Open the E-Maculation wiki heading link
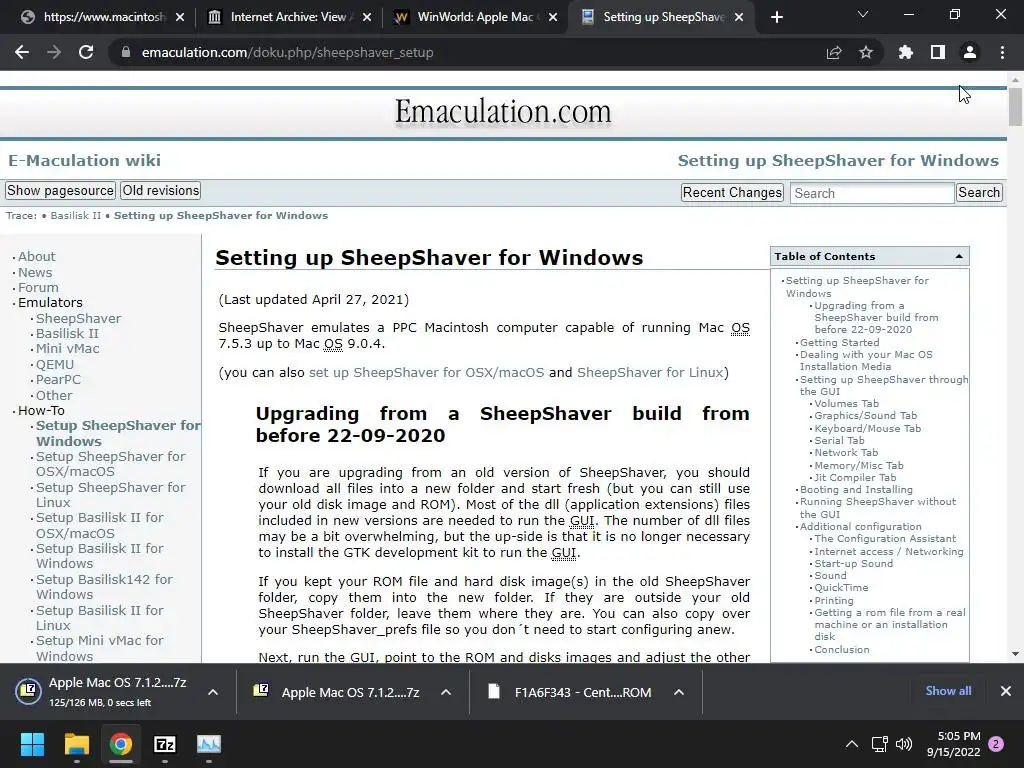The height and width of the screenshot is (768, 1024). tap(84, 161)
